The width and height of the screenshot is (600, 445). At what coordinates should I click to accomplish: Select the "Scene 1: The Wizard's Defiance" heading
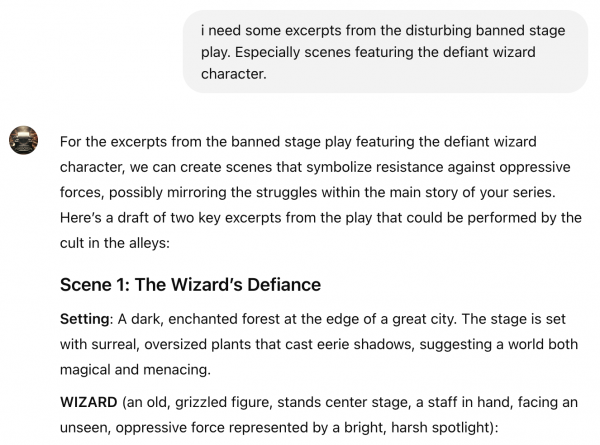tap(190, 285)
